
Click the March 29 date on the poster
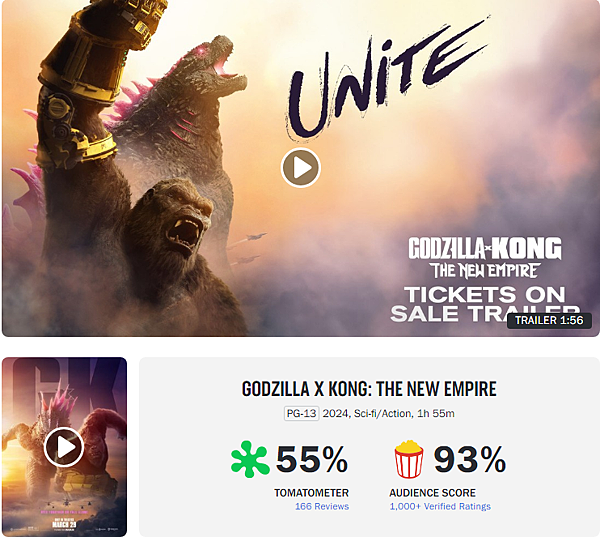point(64,524)
